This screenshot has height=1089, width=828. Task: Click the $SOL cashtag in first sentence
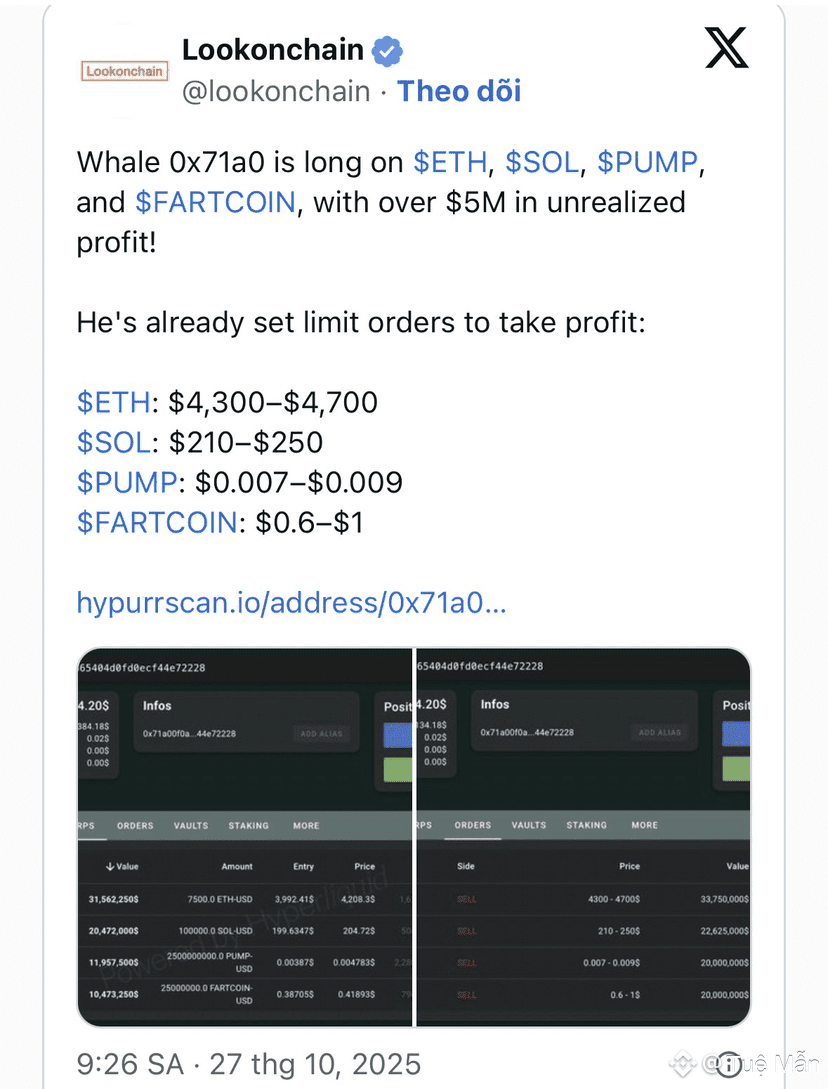[x=542, y=163]
